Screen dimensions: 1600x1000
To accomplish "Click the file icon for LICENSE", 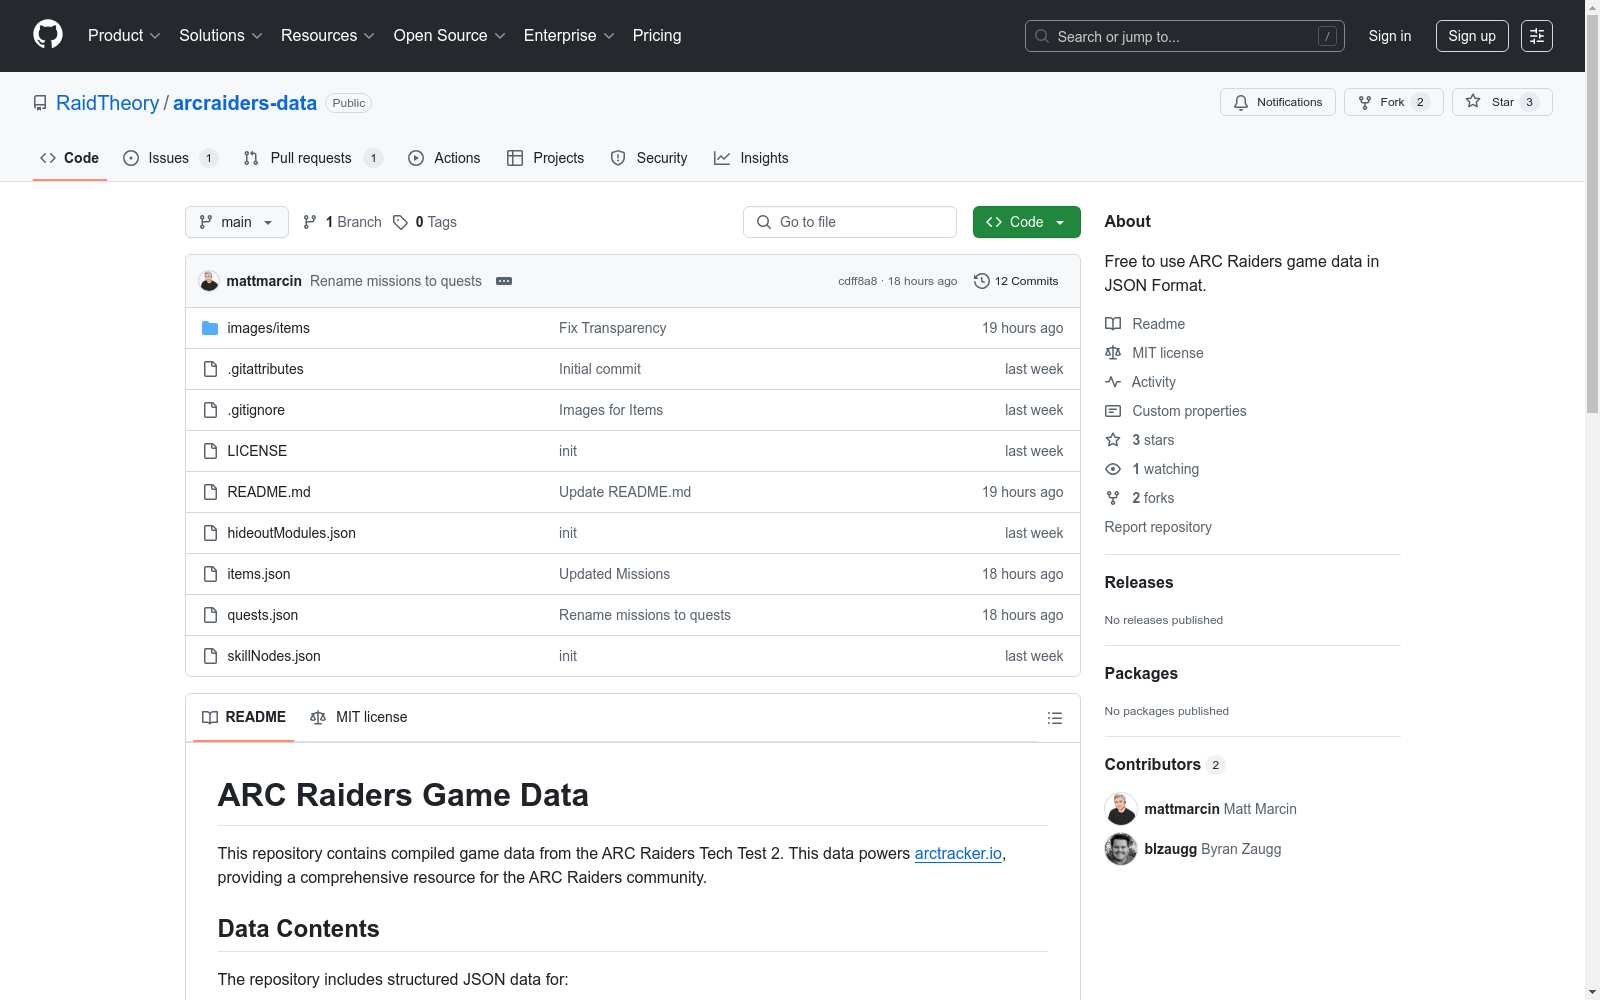I will tap(210, 451).
